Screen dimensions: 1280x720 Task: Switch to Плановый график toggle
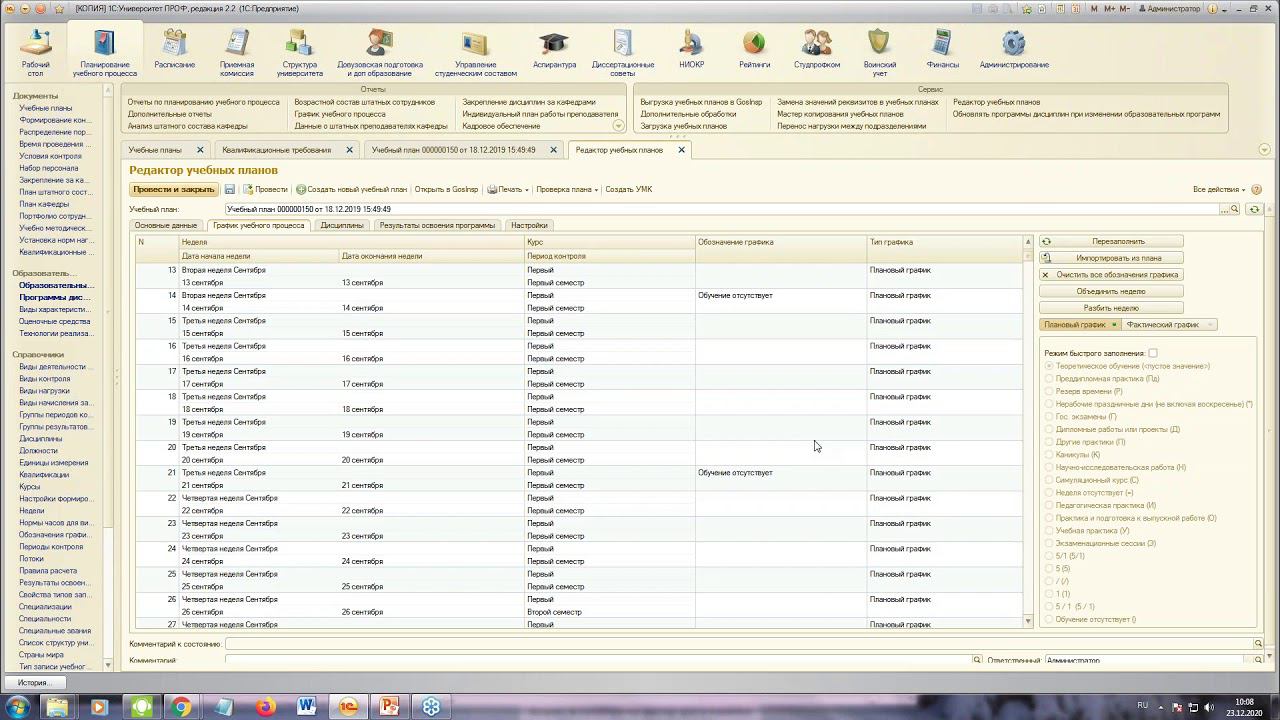(x=1079, y=324)
